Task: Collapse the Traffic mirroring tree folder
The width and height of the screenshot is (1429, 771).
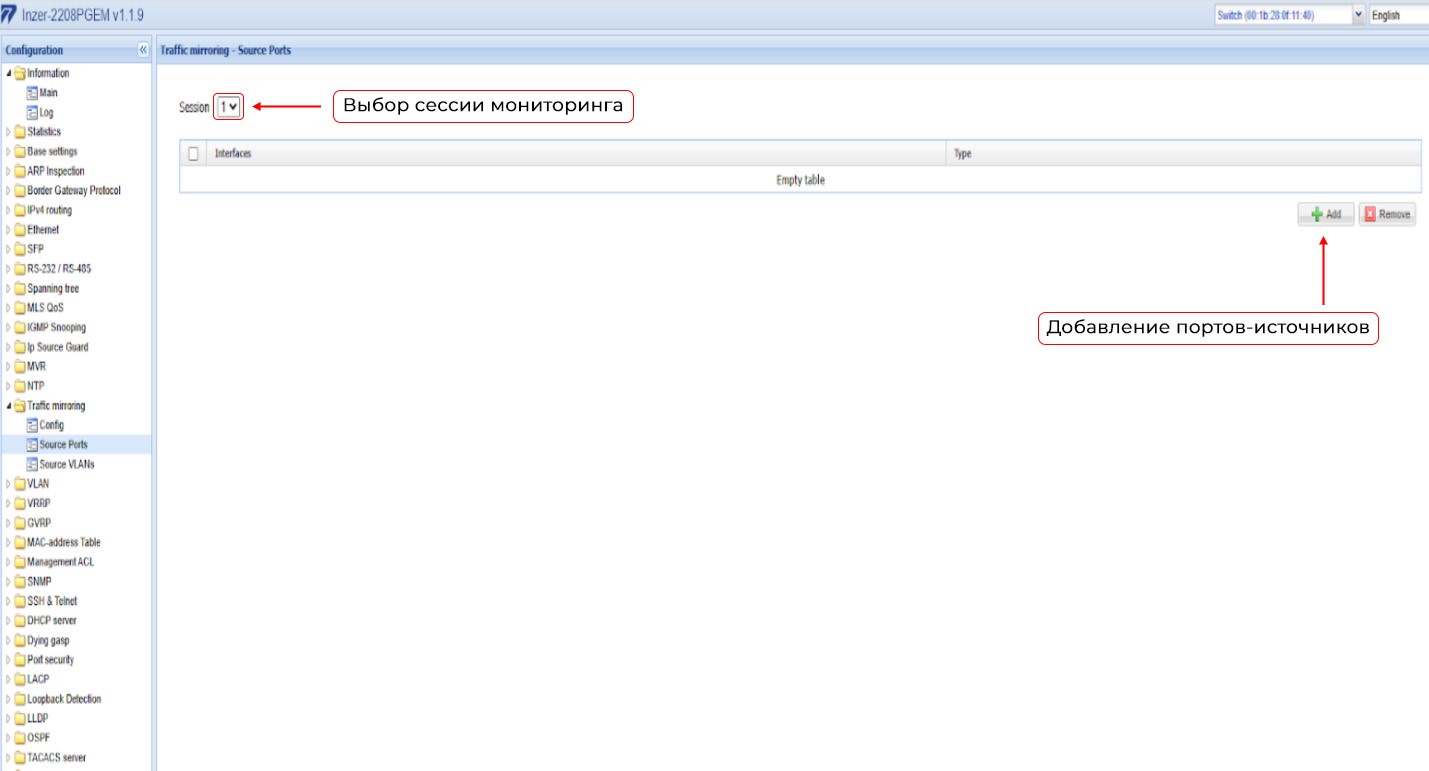Action: (9, 406)
